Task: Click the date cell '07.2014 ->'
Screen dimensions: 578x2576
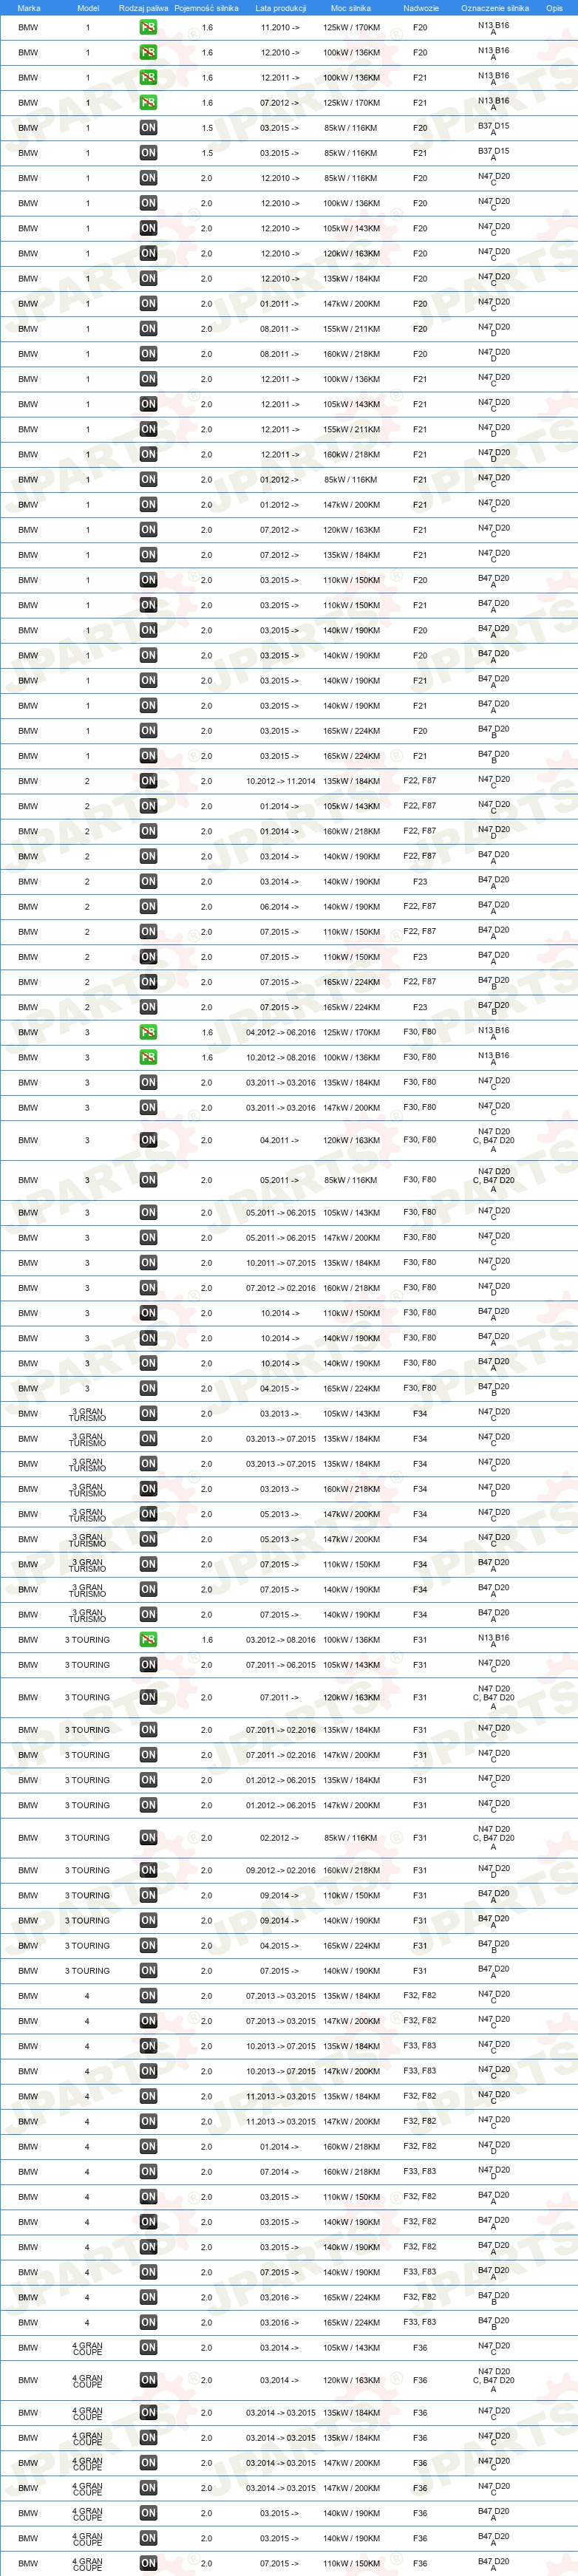Action: coord(280,2172)
